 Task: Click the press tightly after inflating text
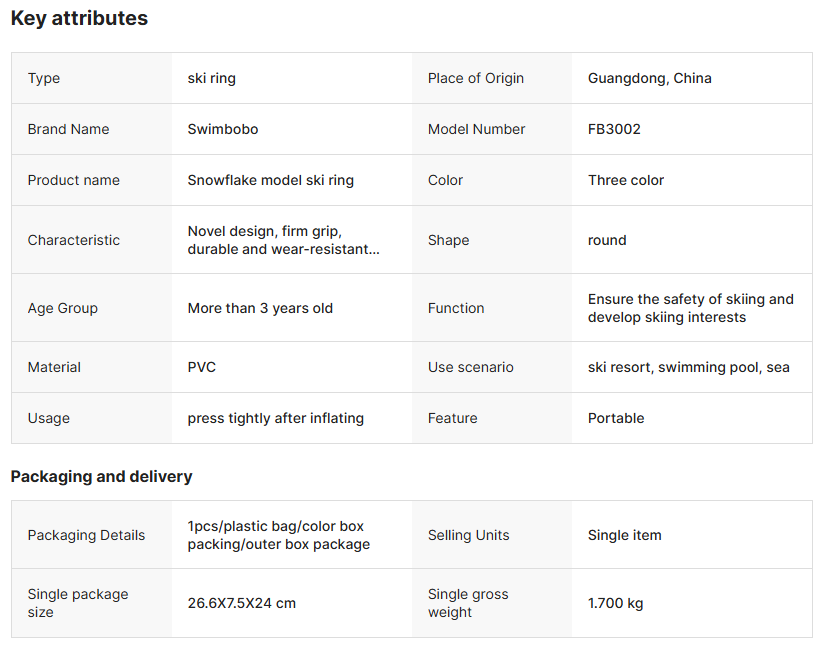pyautogui.click(x=275, y=418)
